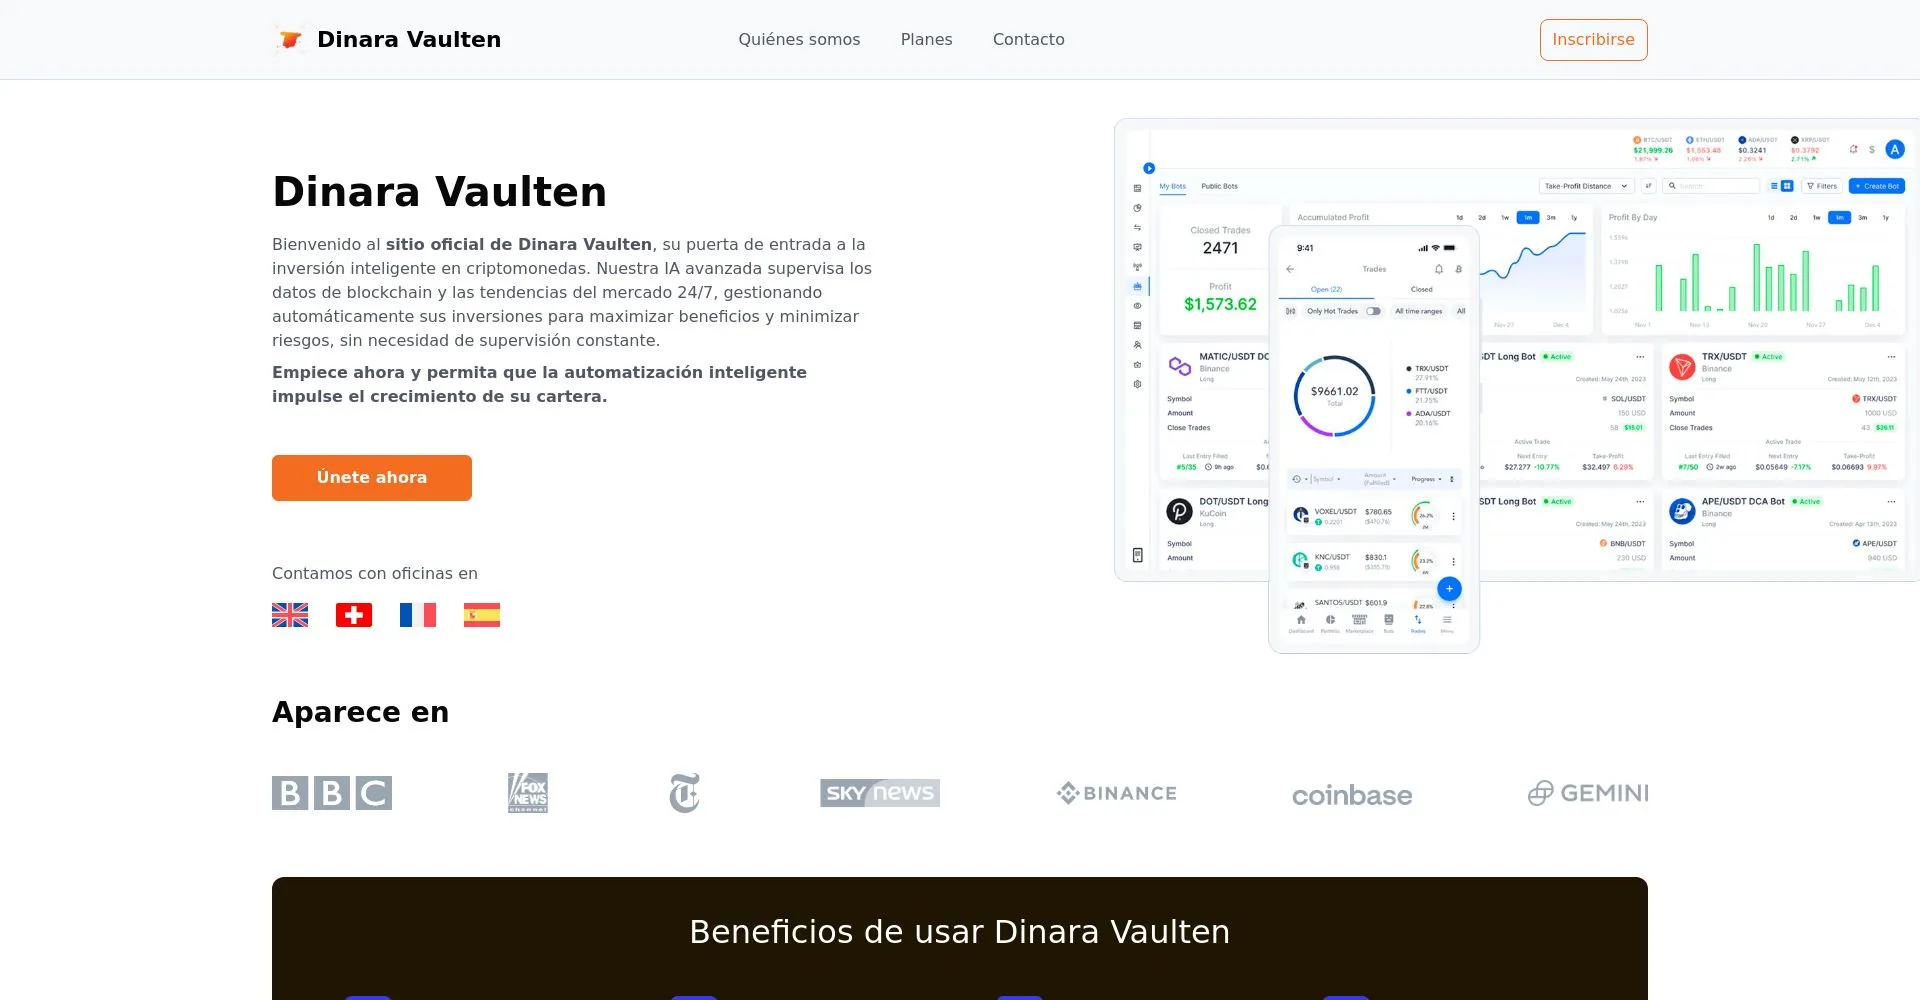Click the New York Times logo
Screen dimensions: 1920x1000
coord(684,793)
